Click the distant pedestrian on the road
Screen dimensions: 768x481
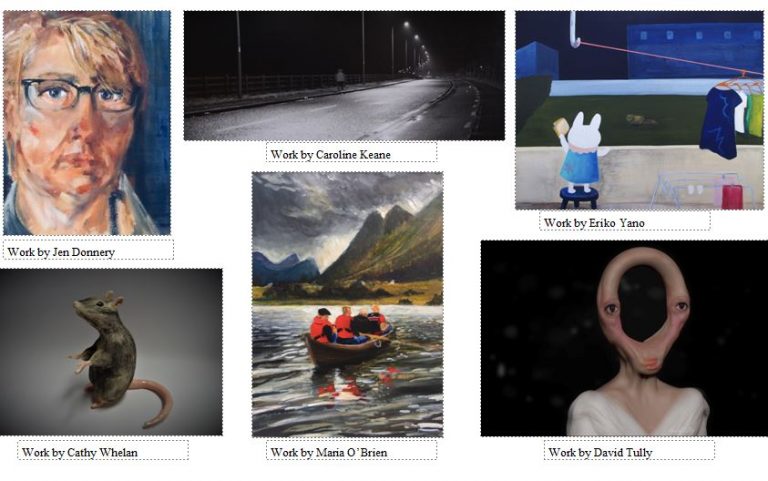pyautogui.click(x=340, y=79)
